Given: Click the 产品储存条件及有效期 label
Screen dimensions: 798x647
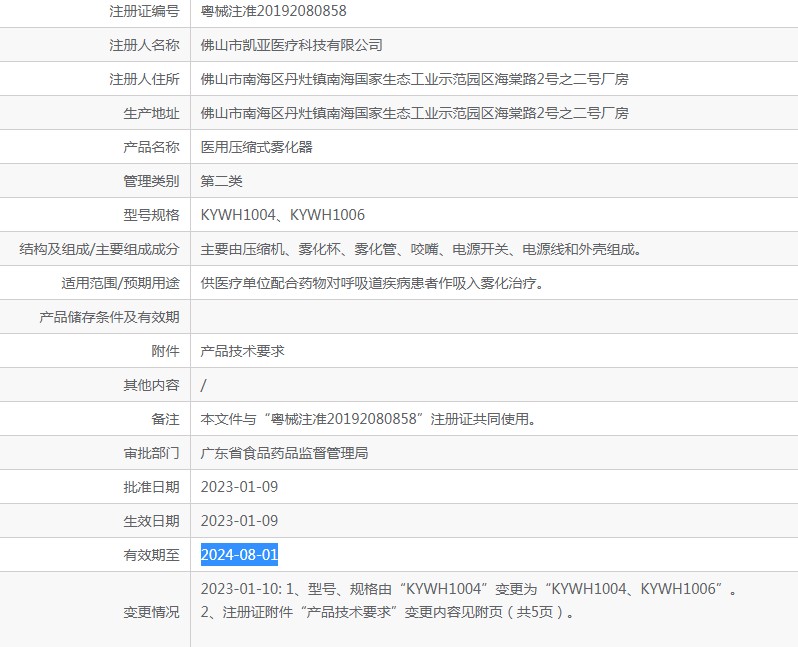Looking at the screenshot, I should pyautogui.click(x=109, y=317).
